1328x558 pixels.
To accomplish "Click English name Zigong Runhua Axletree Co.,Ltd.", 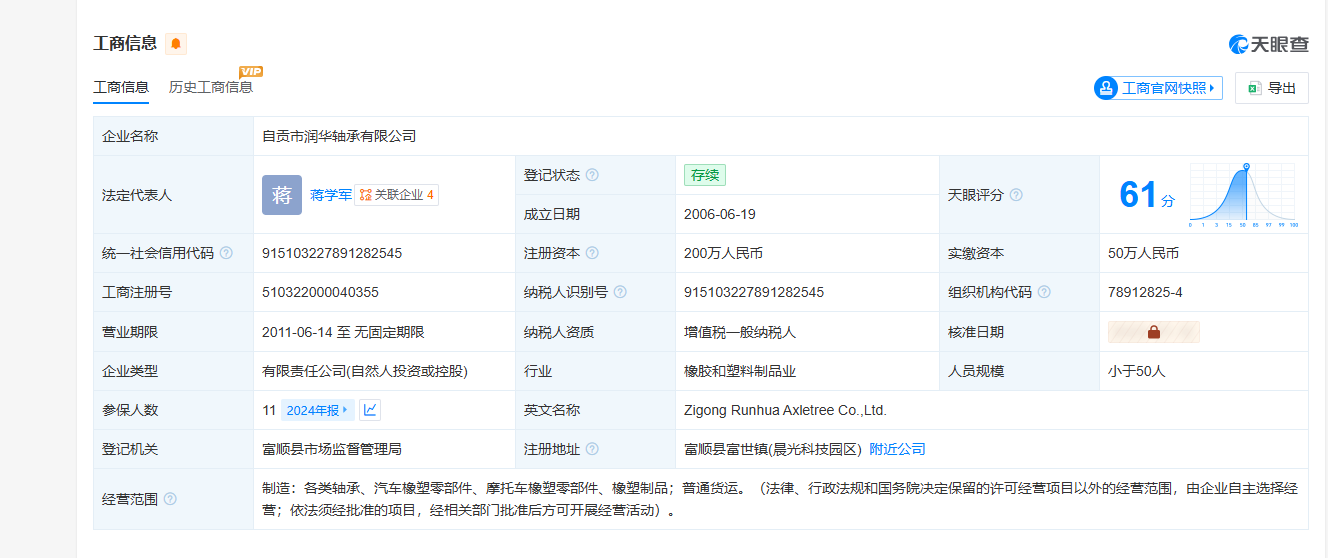I will (x=785, y=410).
